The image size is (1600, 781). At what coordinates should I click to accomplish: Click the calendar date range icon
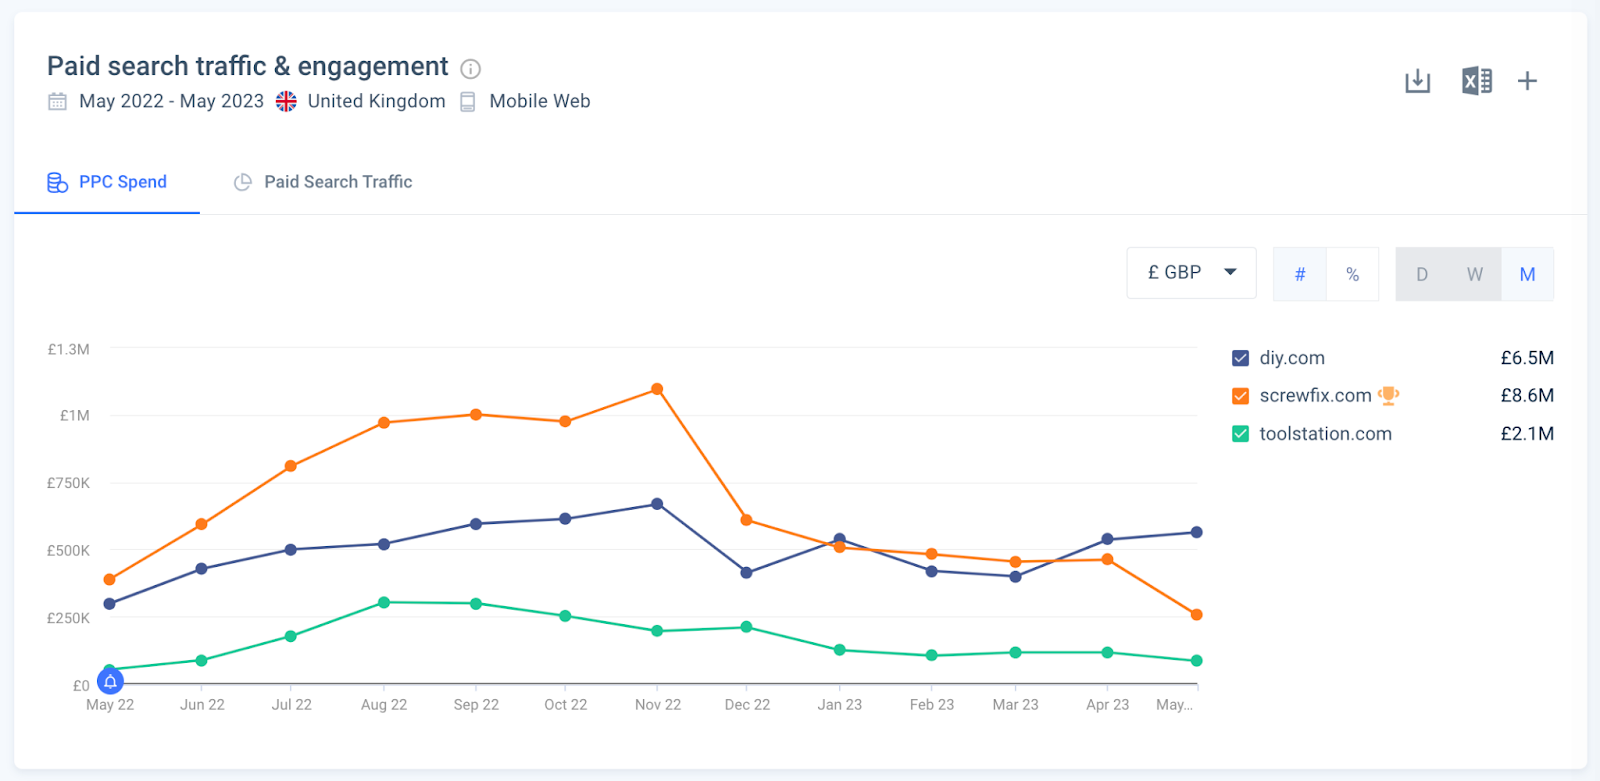pyautogui.click(x=58, y=102)
